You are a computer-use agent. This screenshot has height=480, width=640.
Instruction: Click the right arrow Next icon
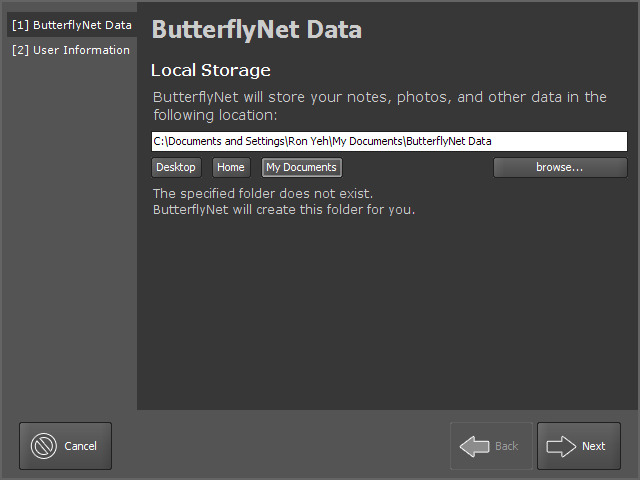pyautogui.click(x=561, y=446)
